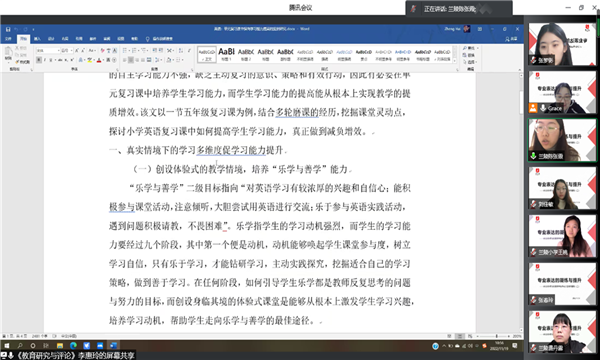Open the File tab
The image size is (600, 360).
(8, 39)
